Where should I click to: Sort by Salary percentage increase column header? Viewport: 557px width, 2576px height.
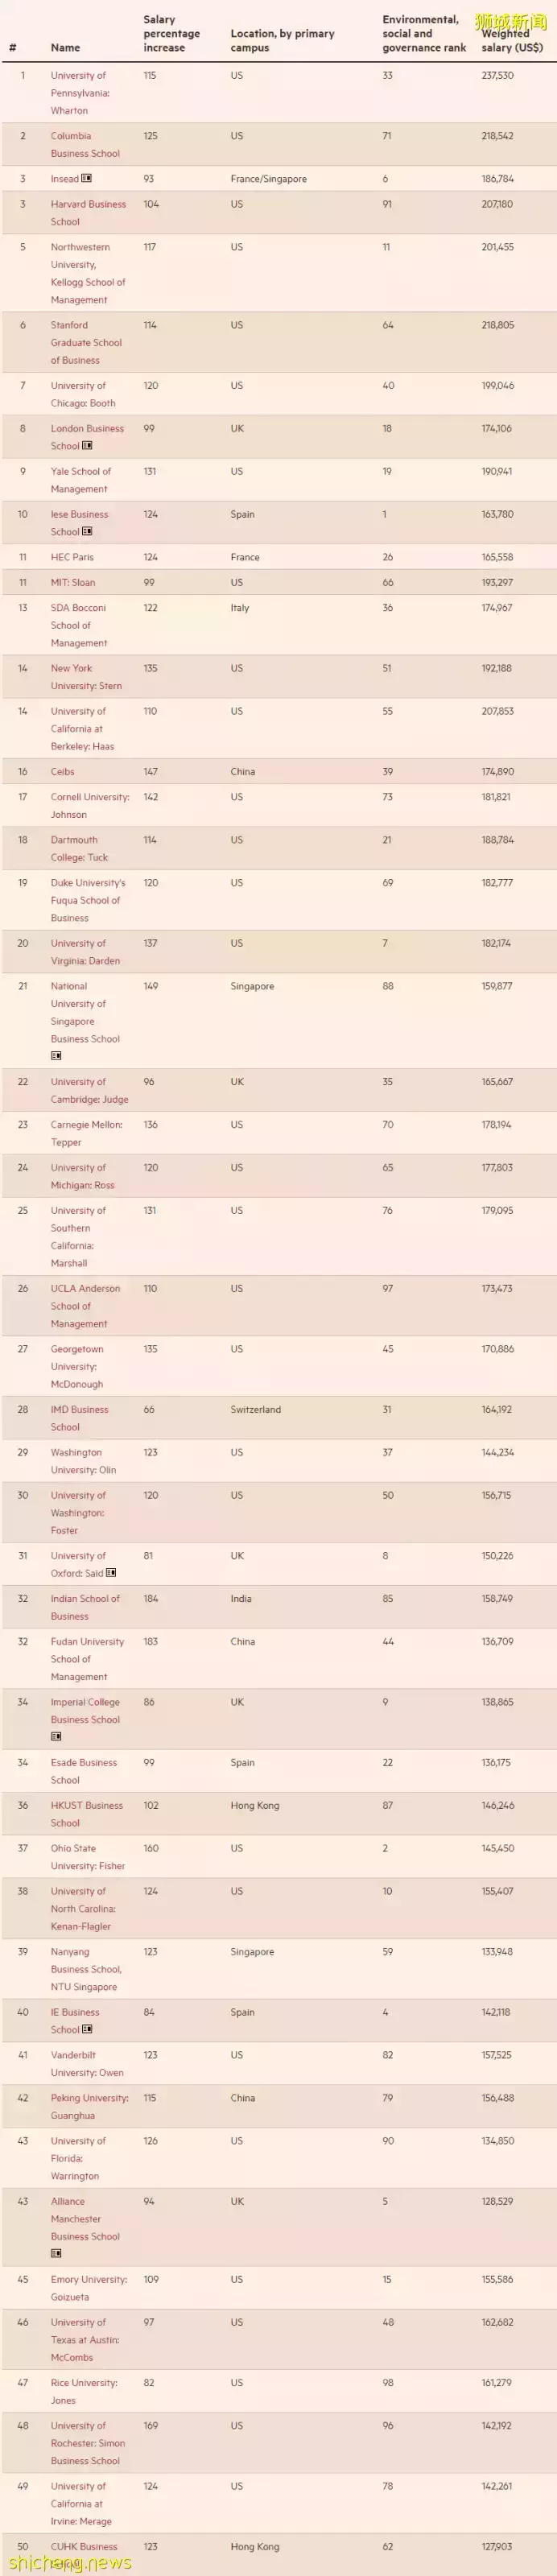(171, 33)
